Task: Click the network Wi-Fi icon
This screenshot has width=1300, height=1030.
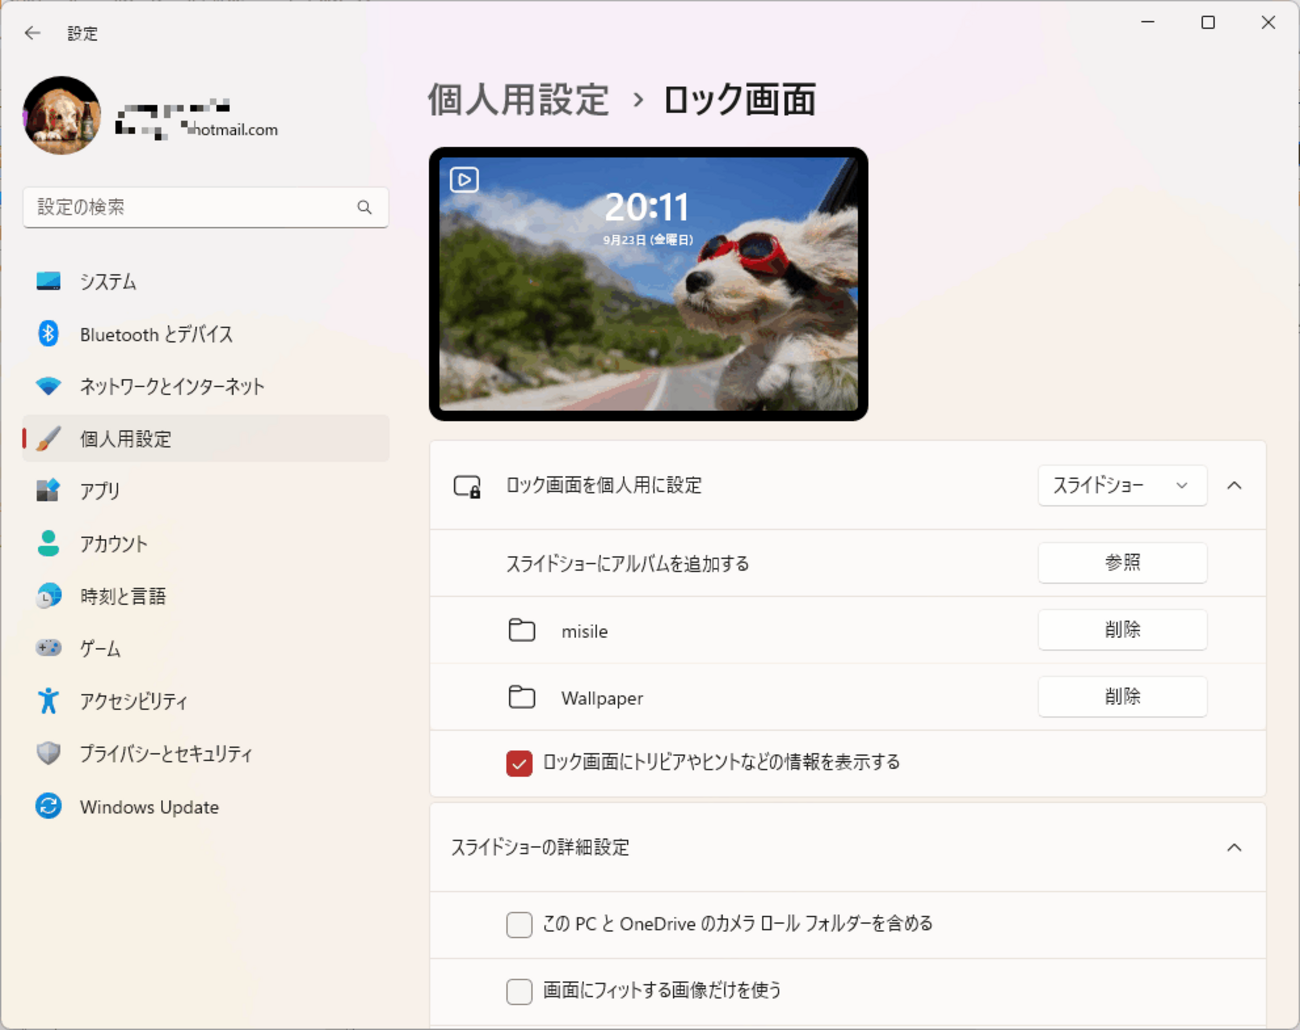Action: (x=48, y=386)
